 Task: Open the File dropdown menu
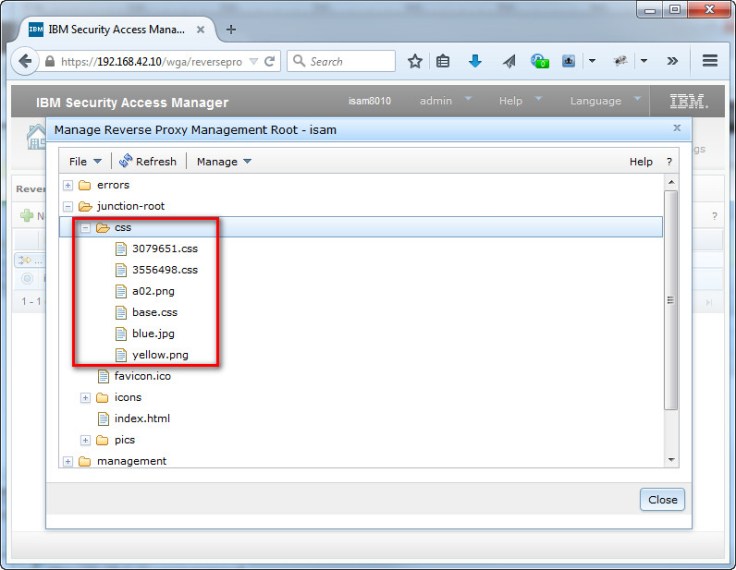(85, 161)
